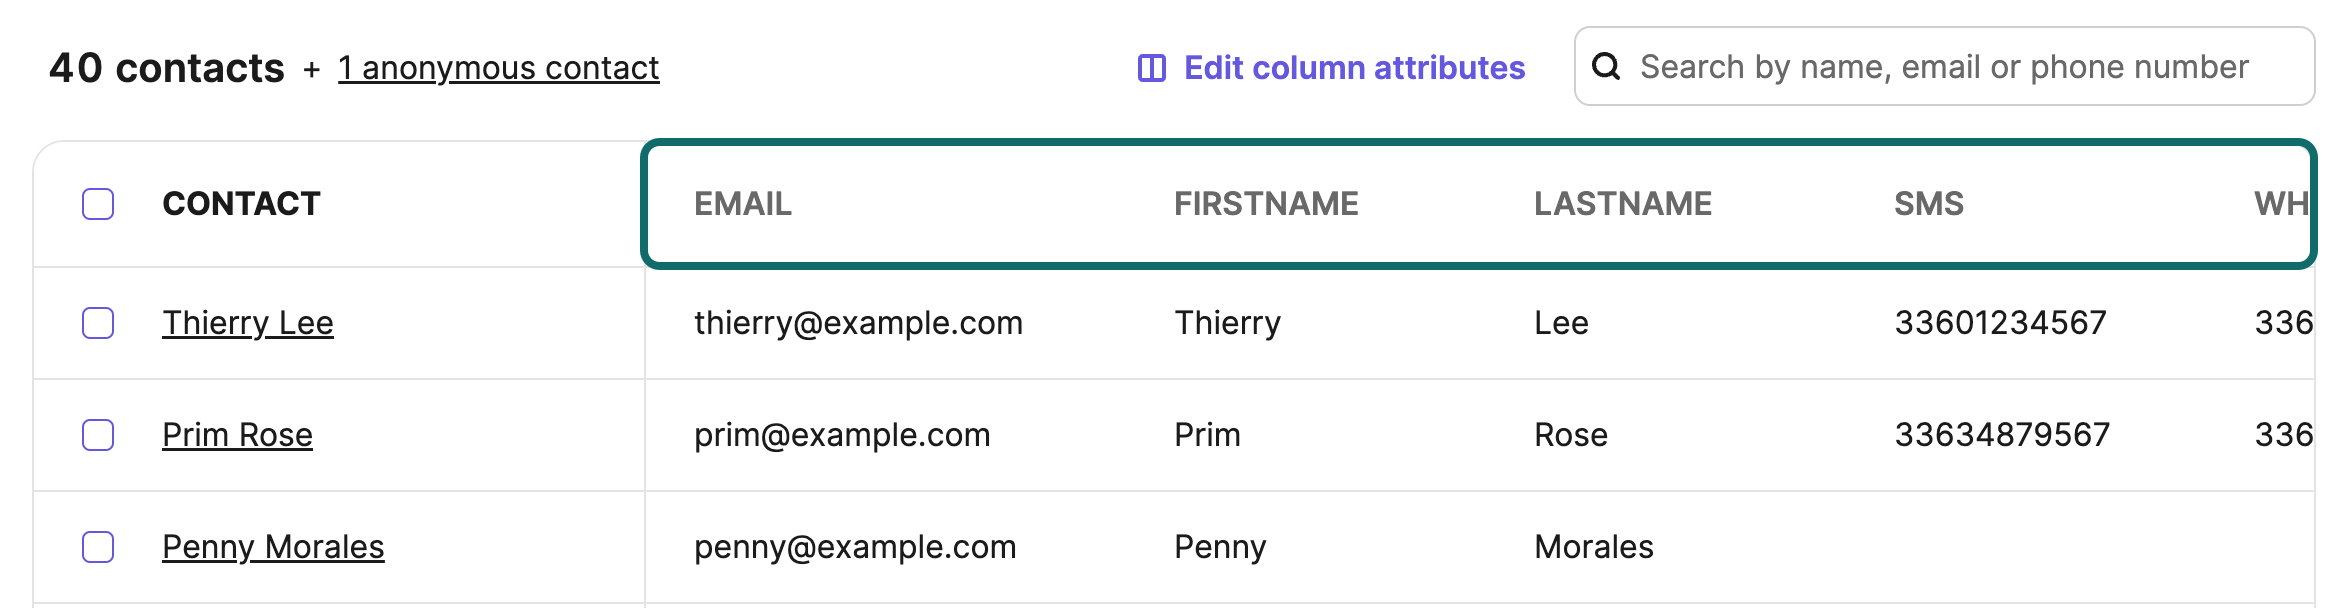Select the FIRSTNAME column header
Viewport: 2342px width, 608px height.
click(1266, 204)
